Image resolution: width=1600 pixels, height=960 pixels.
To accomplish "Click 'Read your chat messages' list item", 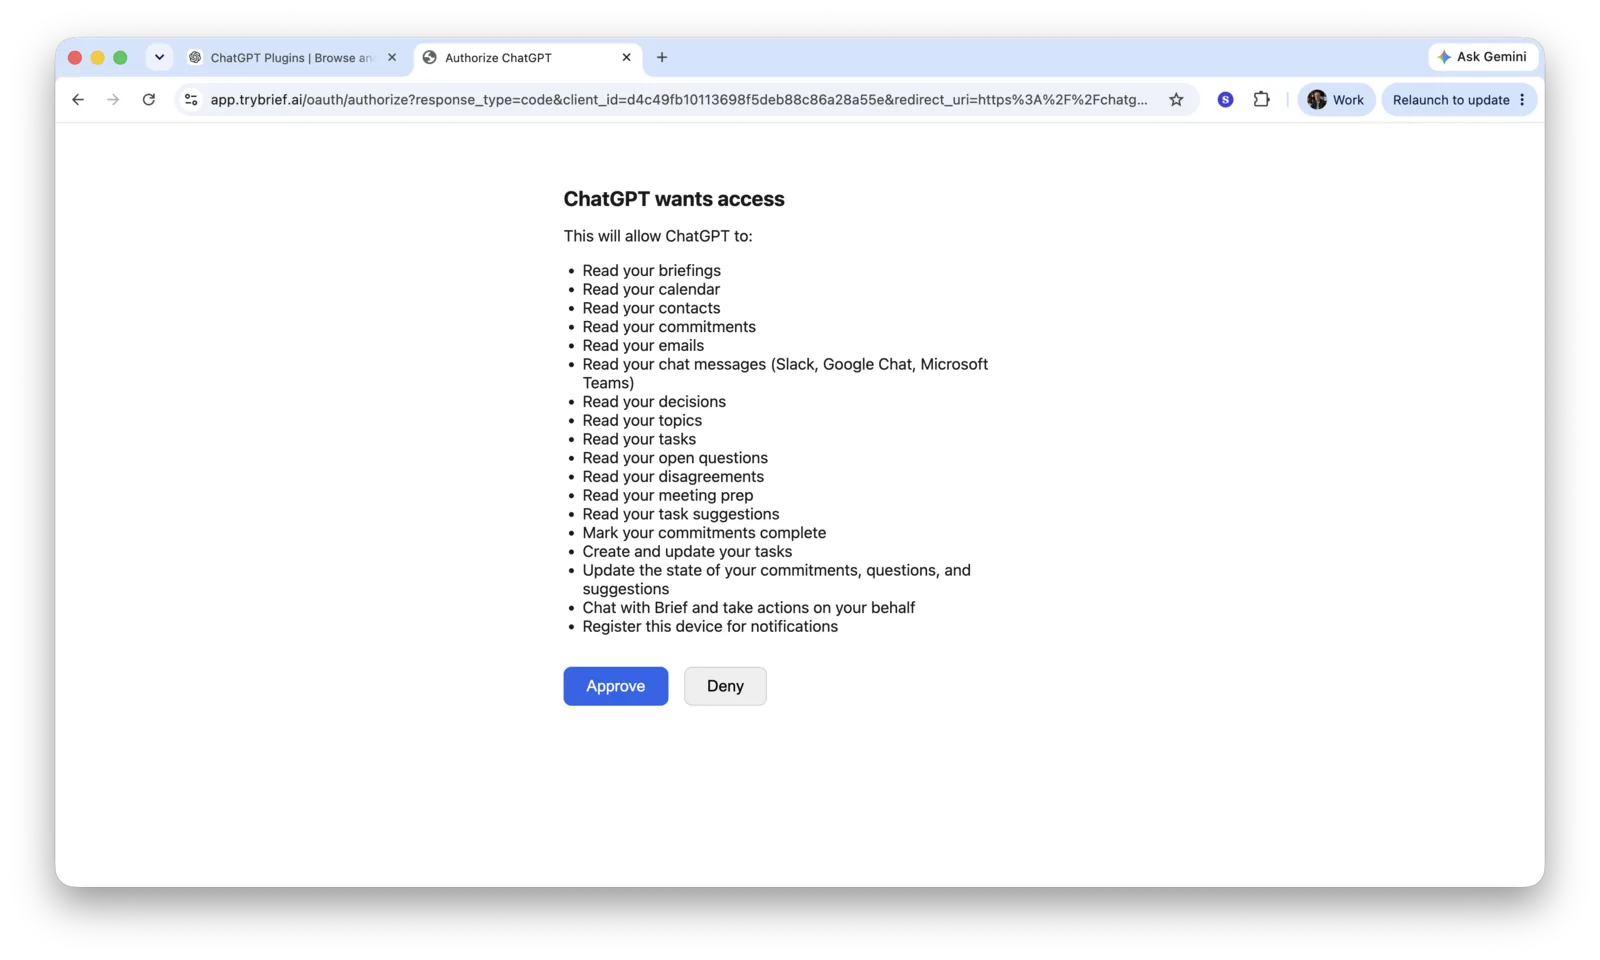I will click(785, 374).
